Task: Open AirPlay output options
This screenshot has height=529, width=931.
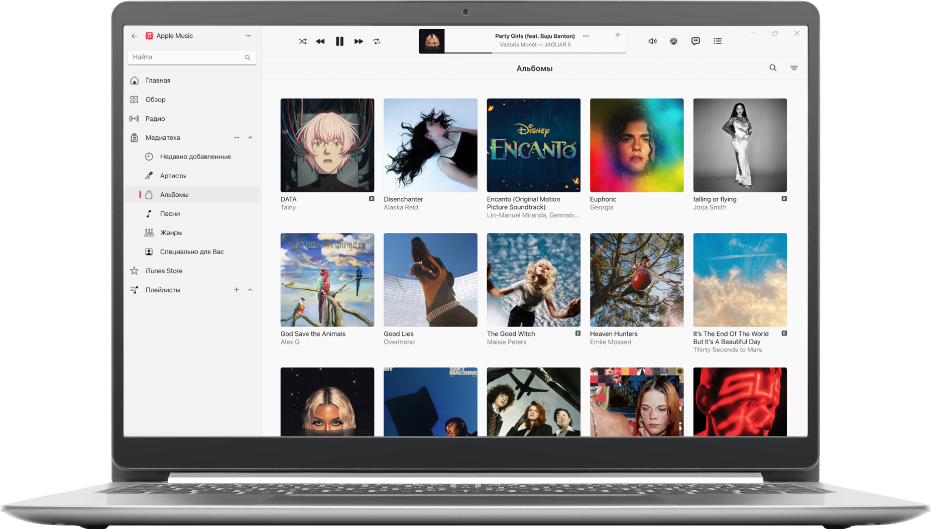Action: point(674,41)
